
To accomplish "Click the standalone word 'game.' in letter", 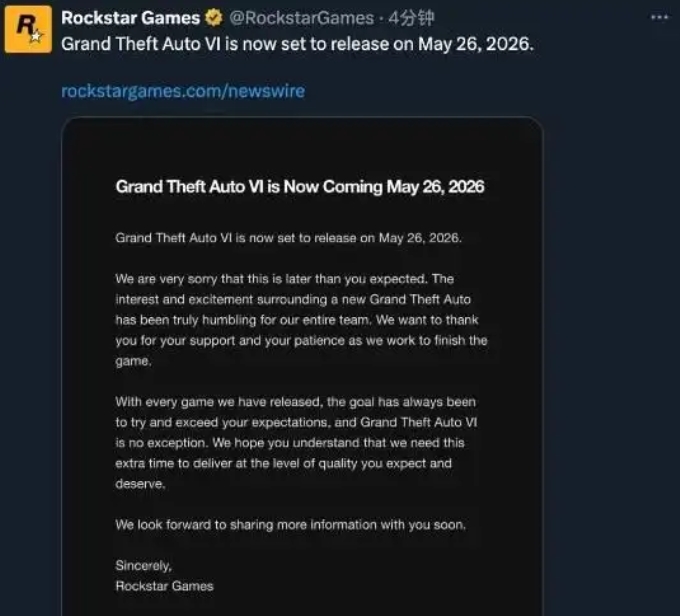I will click(x=133, y=361).
